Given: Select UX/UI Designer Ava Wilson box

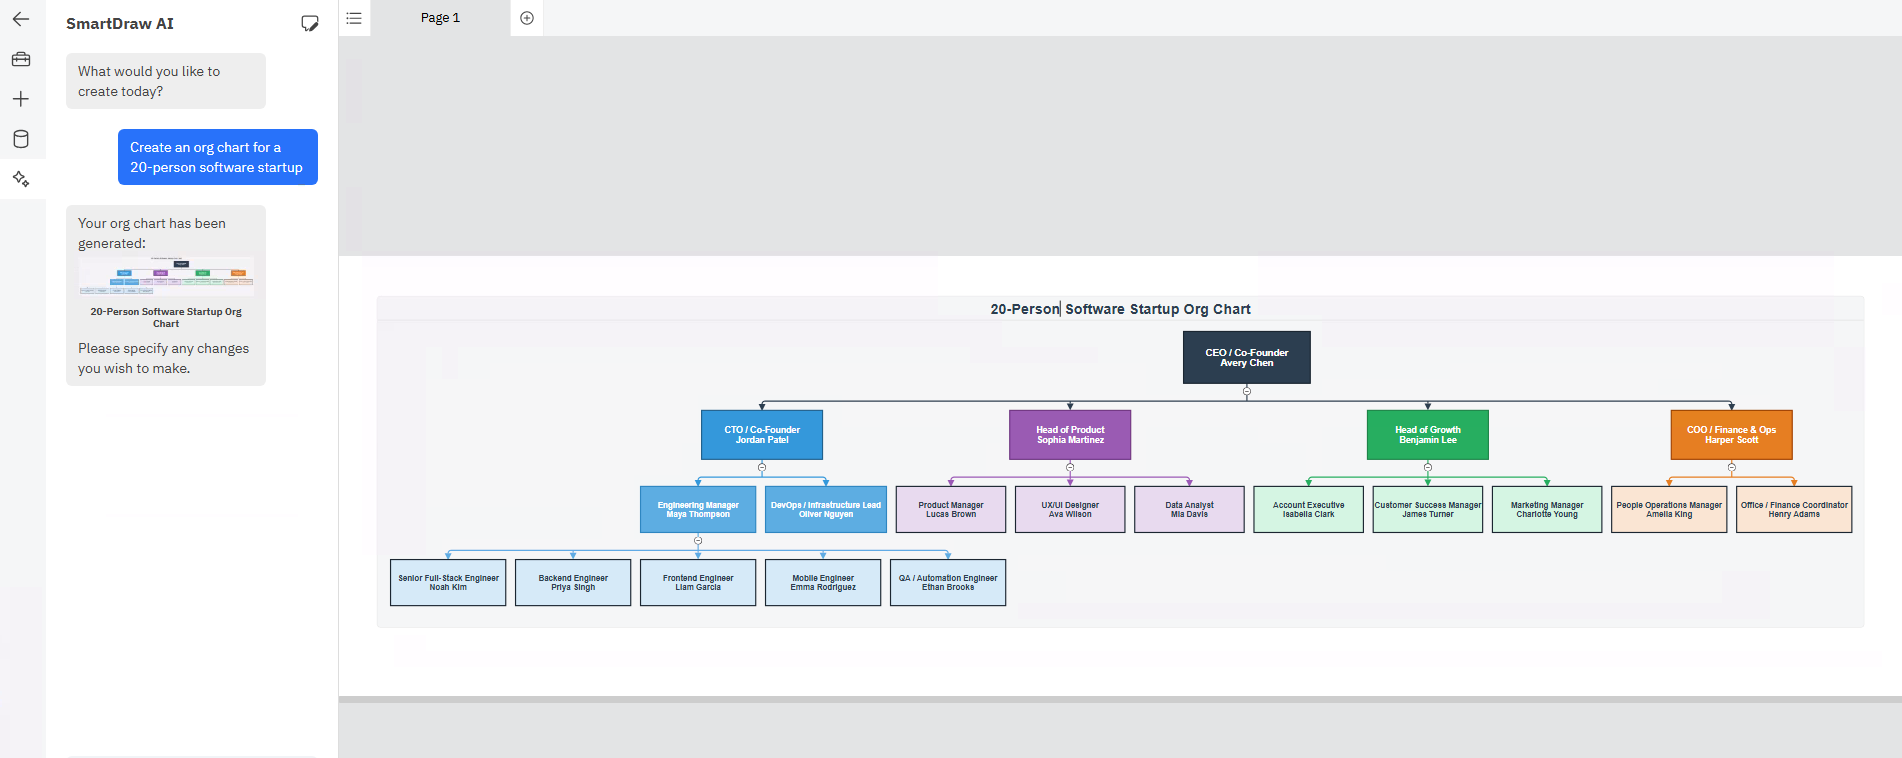Looking at the screenshot, I should (1070, 509).
